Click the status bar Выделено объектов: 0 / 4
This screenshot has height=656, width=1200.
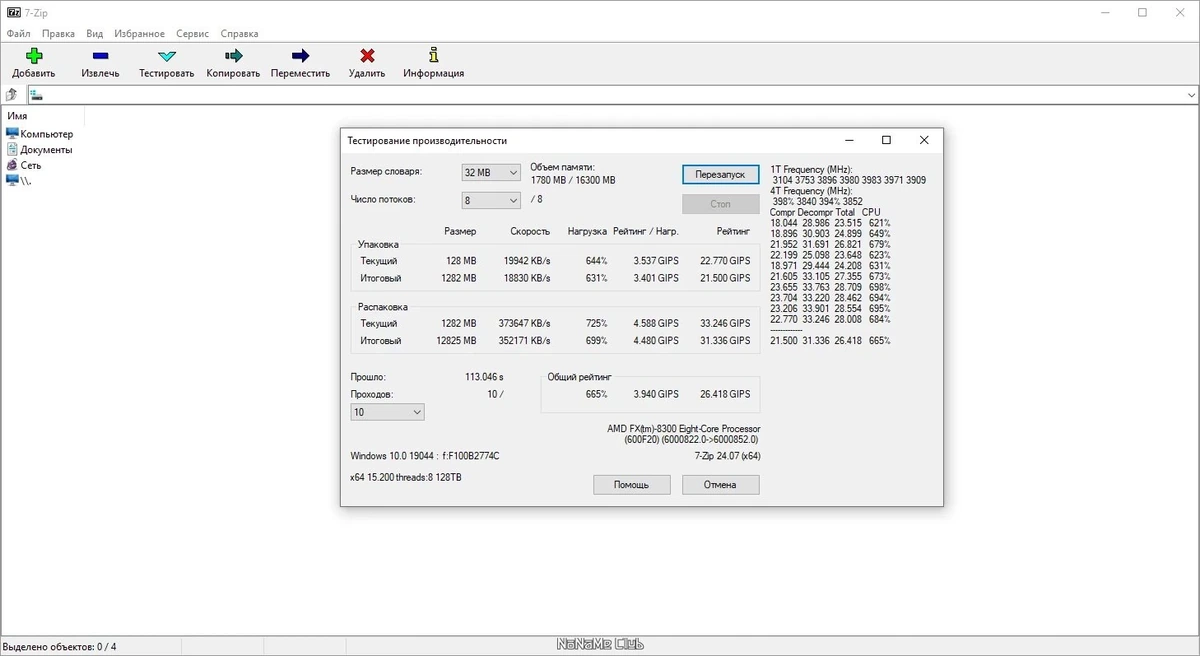[x=60, y=646]
